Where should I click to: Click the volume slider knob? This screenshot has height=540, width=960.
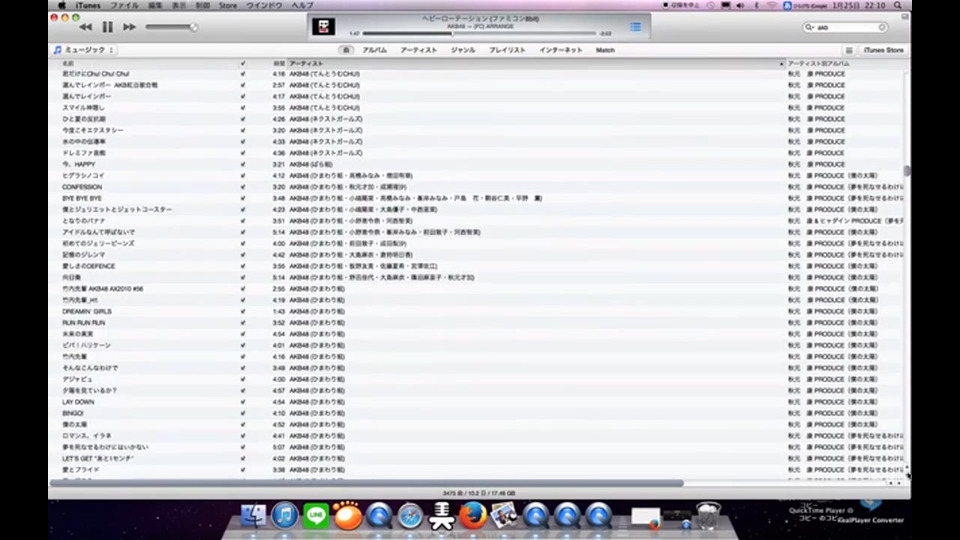[x=193, y=27]
